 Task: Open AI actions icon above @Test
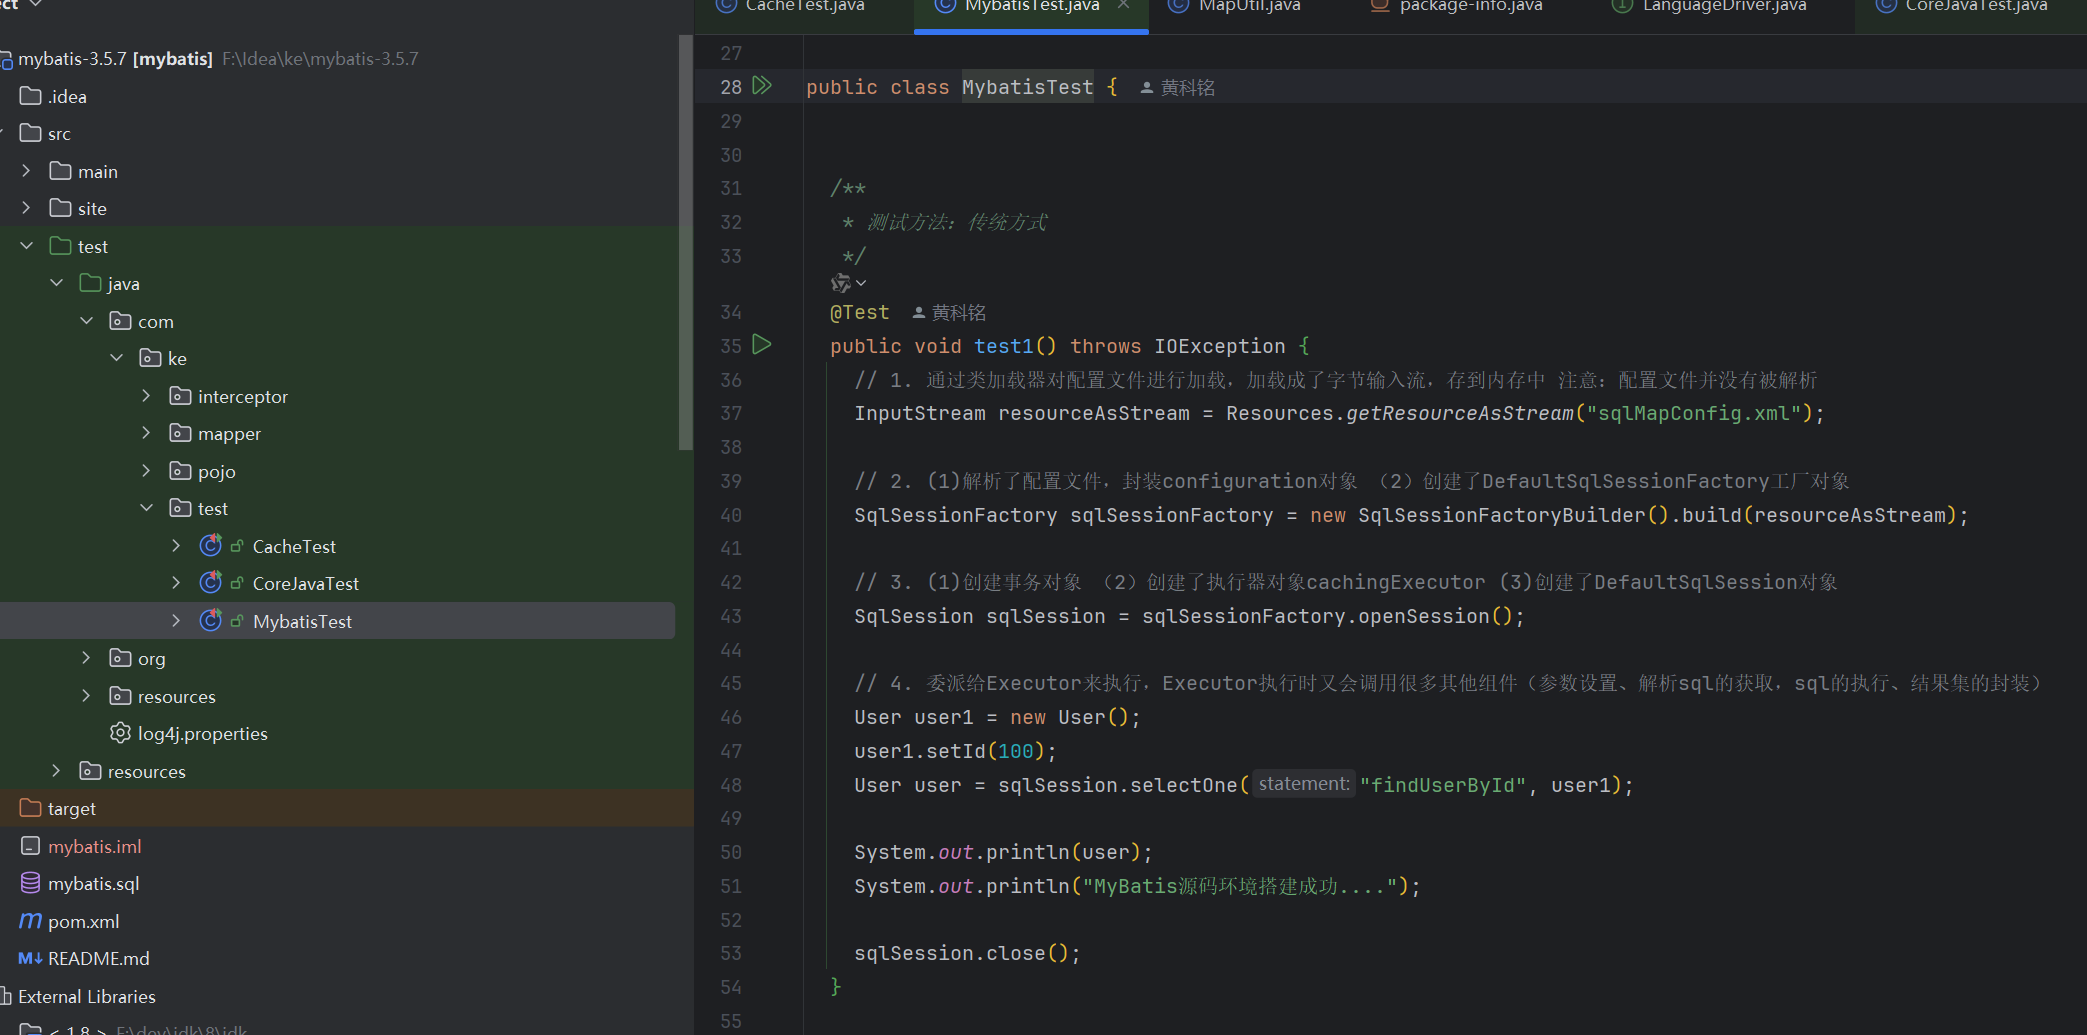tap(840, 284)
